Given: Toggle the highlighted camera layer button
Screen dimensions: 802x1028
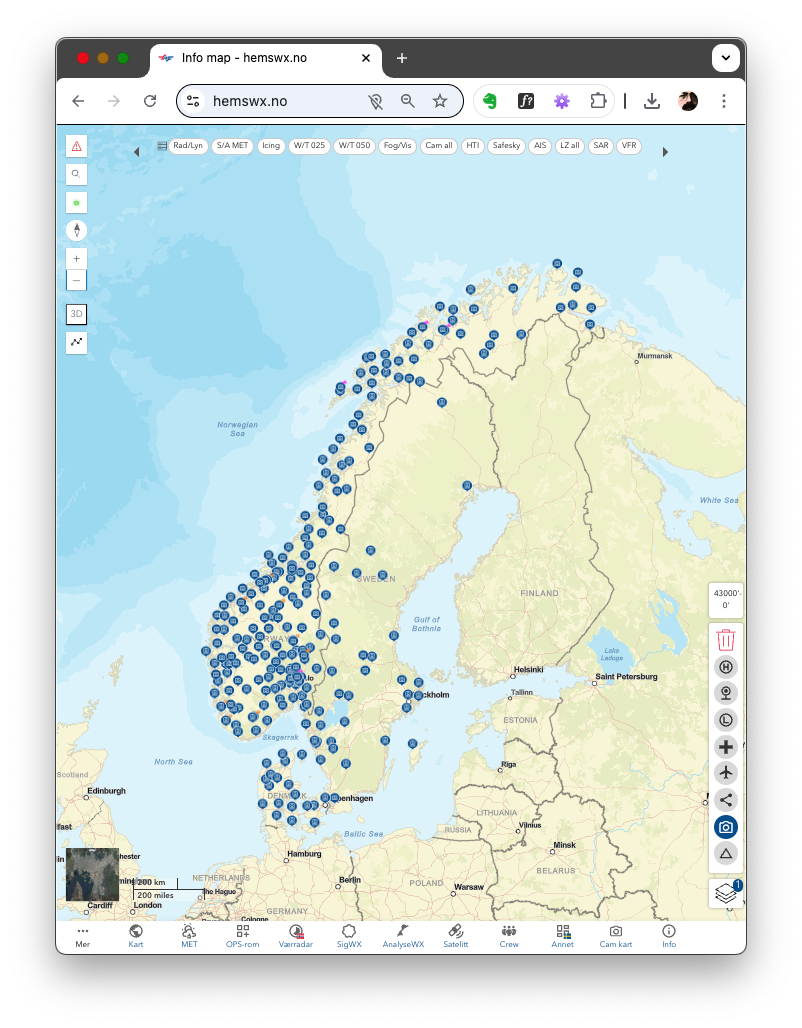Looking at the screenshot, I should pos(726,827).
